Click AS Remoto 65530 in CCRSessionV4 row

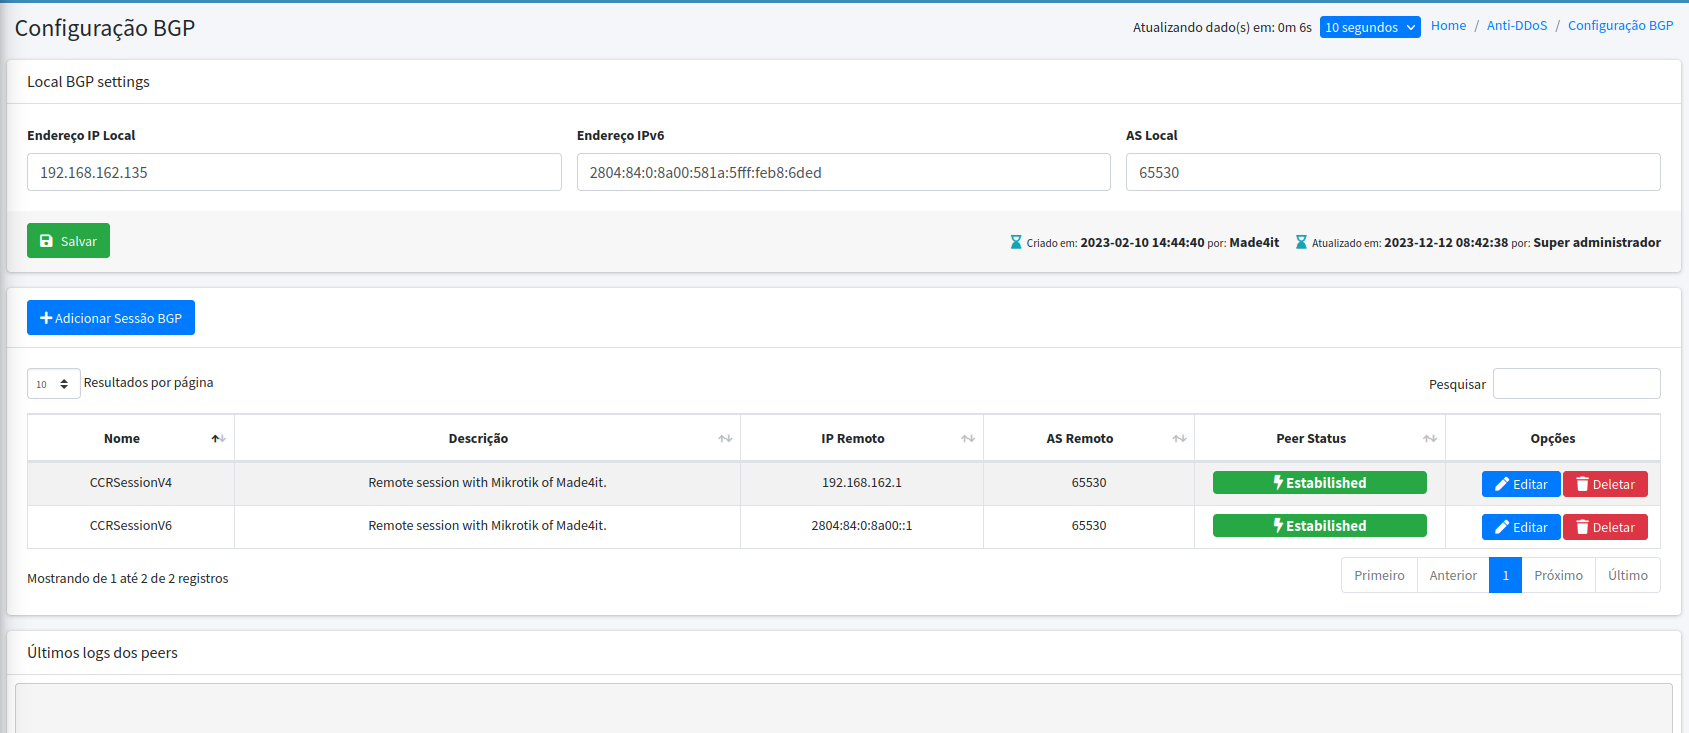1089,483
